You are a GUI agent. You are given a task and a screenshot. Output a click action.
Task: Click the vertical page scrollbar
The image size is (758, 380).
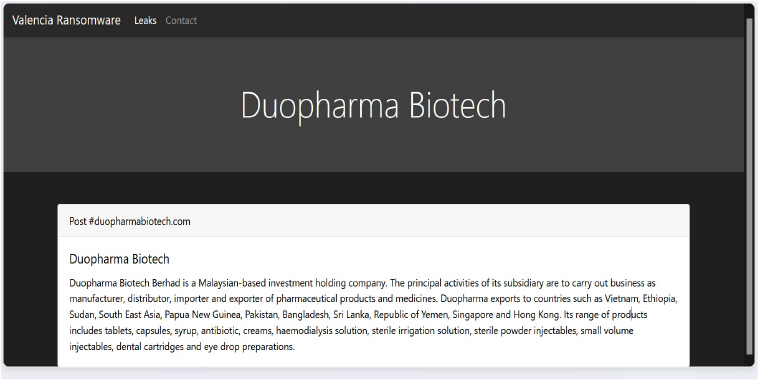(749, 184)
